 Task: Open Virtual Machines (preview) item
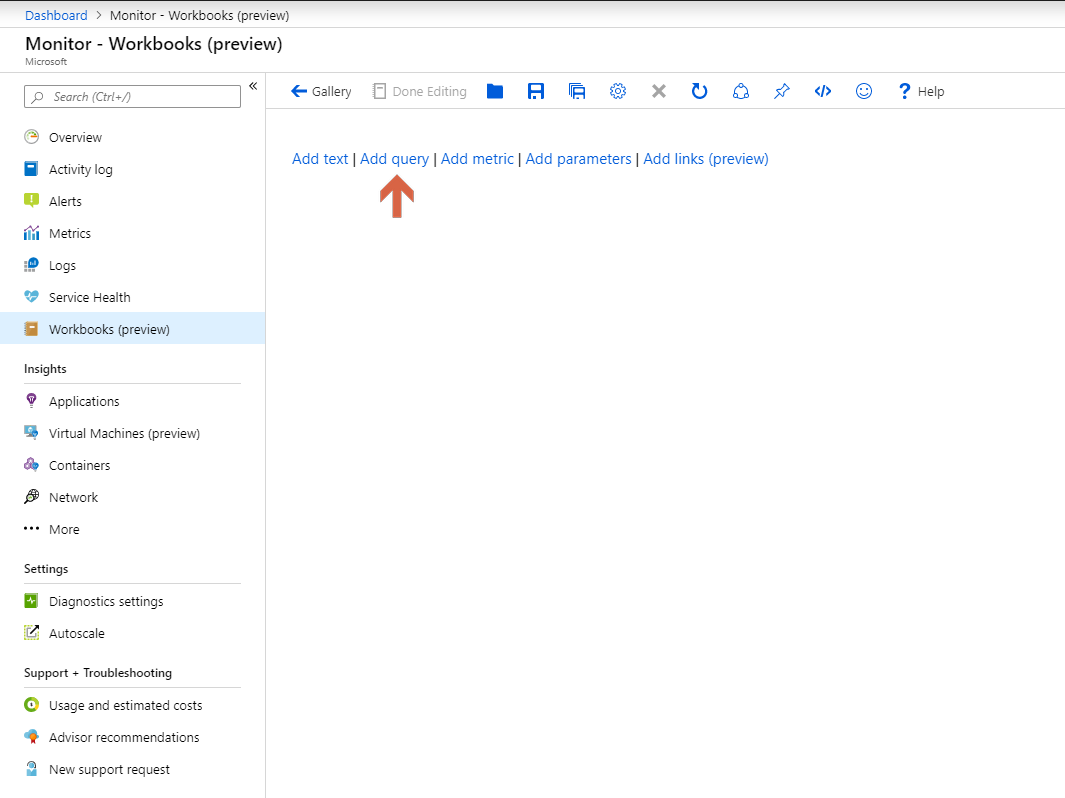click(132, 433)
